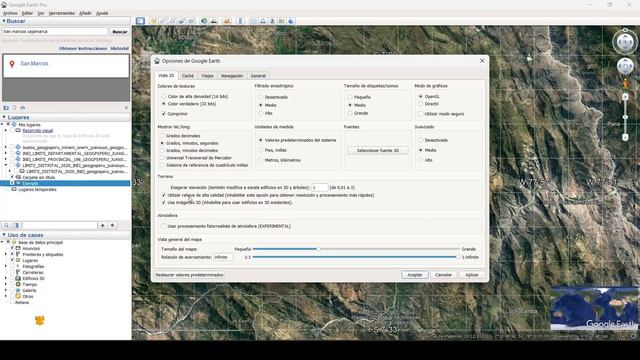The height and width of the screenshot is (360, 640).
Task: Expand the Recorrido visual tree item
Action: pos(6,131)
